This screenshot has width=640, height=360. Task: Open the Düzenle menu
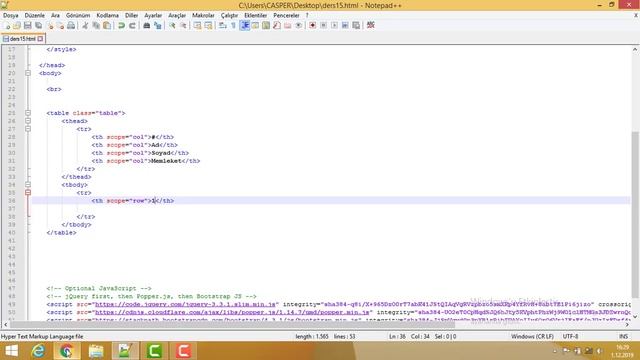tap(35, 15)
